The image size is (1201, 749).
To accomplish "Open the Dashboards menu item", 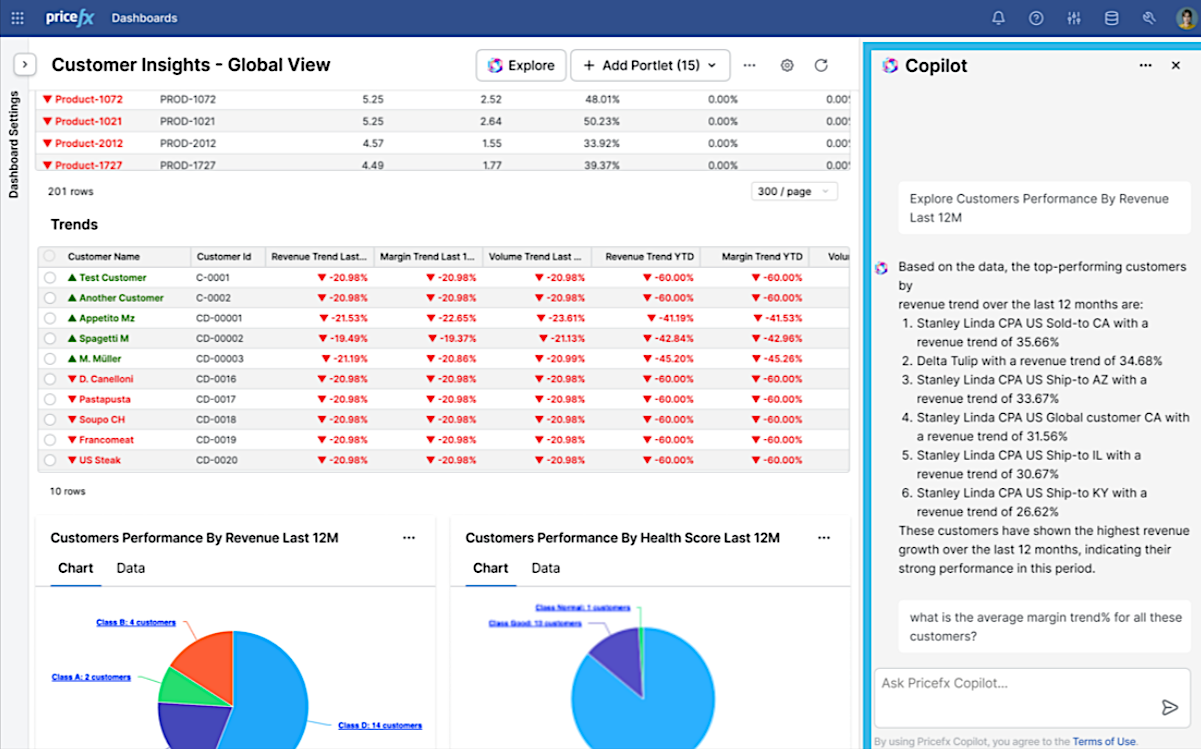I will tap(144, 18).
